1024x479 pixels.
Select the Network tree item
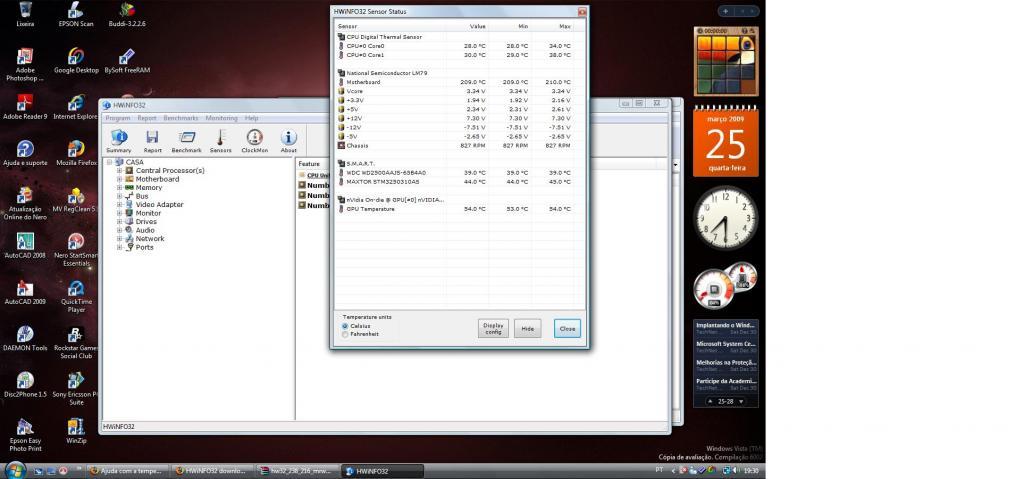pyautogui.click(x=150, y=239)
